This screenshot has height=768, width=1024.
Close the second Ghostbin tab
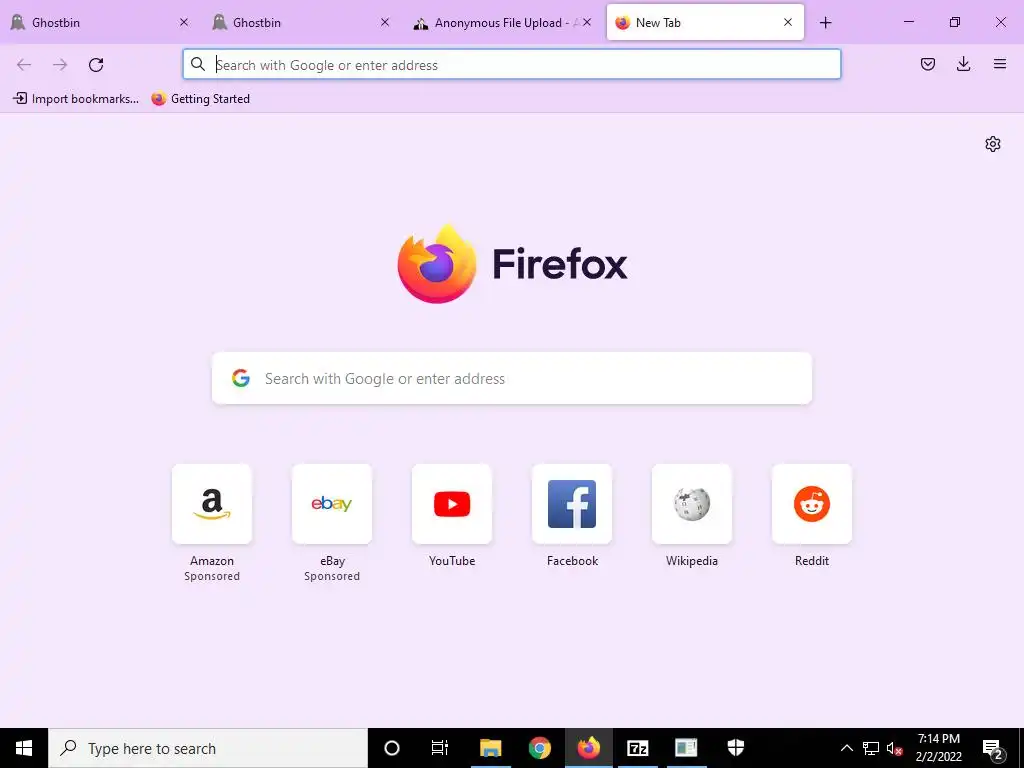385,23
